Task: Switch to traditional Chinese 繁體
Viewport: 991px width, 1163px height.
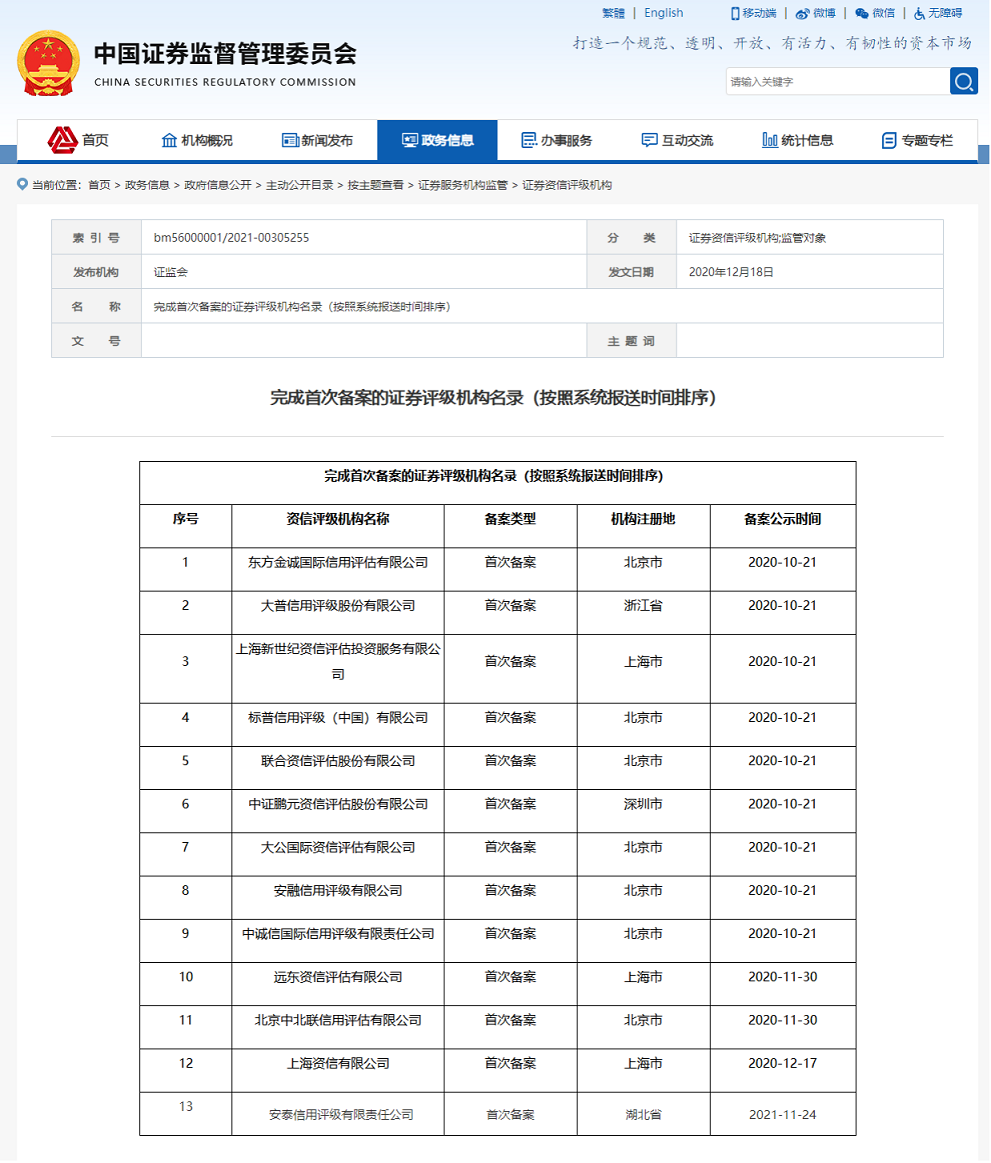Action: coord(613,13)
